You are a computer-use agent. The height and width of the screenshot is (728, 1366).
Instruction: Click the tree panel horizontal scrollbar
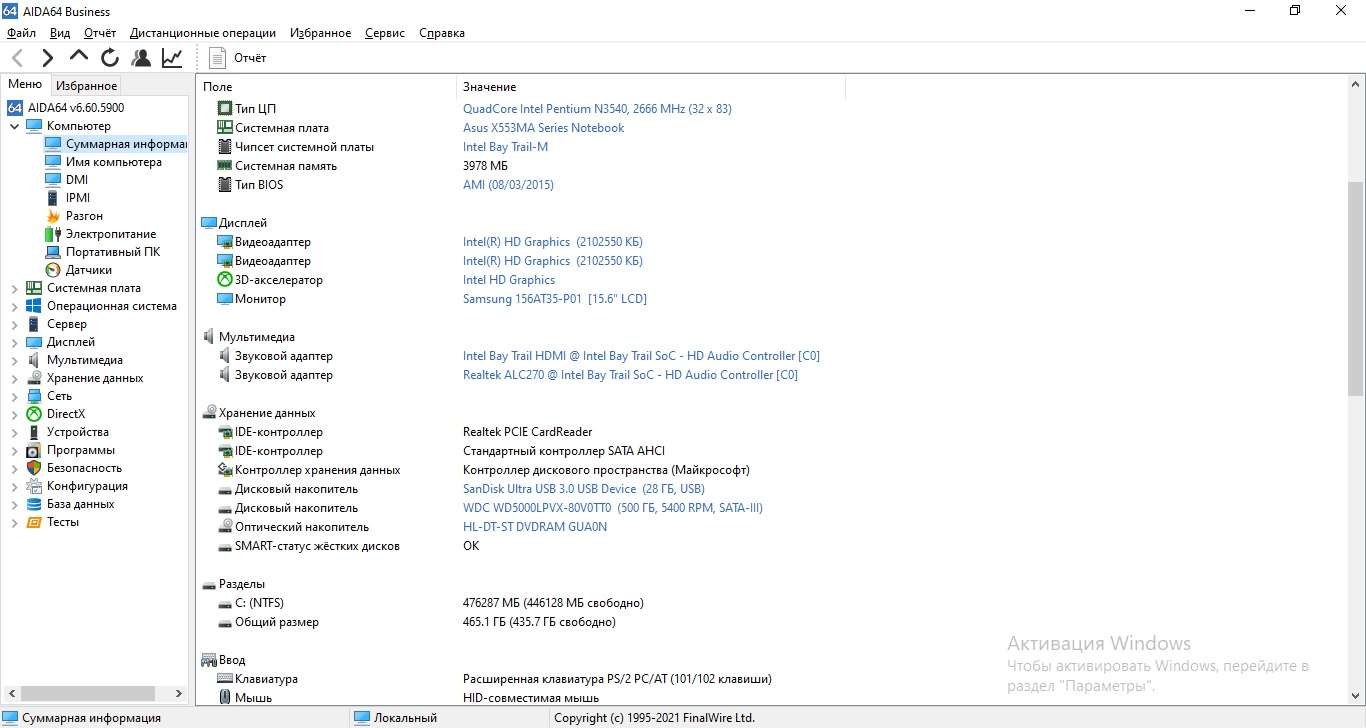pos(88,693)
